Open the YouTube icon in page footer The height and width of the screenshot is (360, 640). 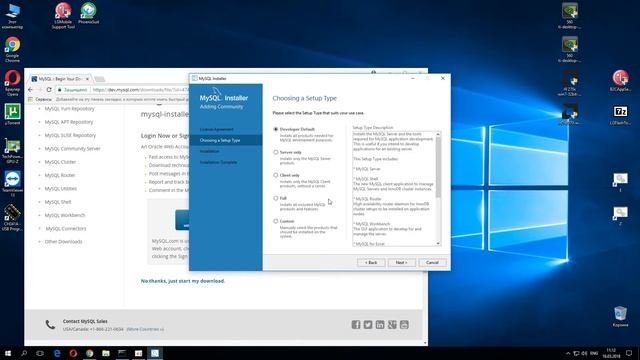pyautogui.click(x=404, y=324)
